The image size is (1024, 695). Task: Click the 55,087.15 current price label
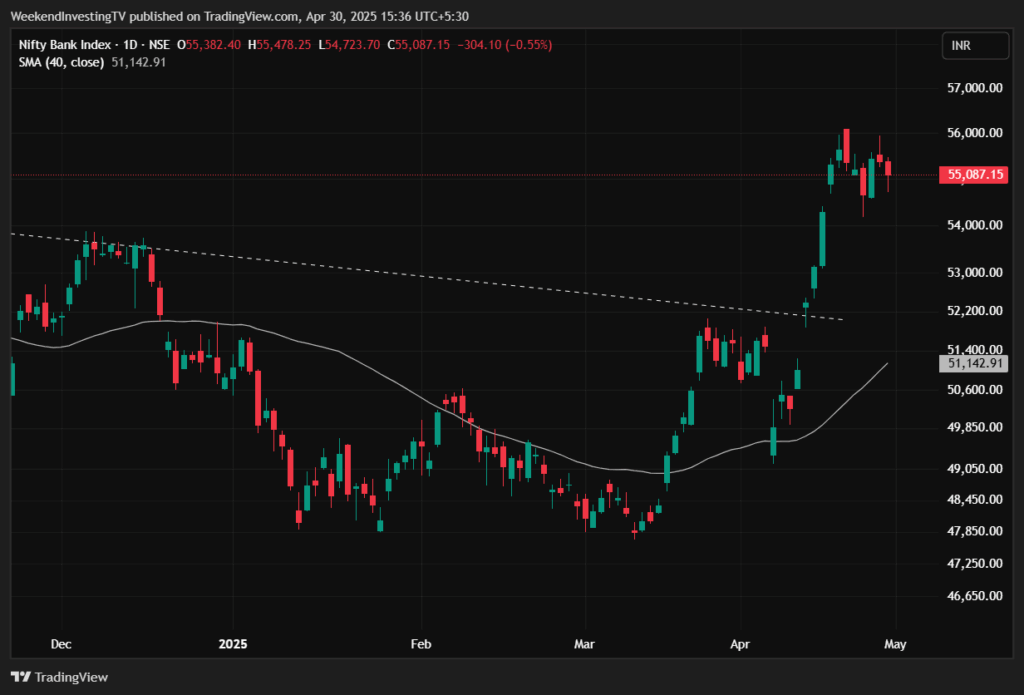point(974,174)
